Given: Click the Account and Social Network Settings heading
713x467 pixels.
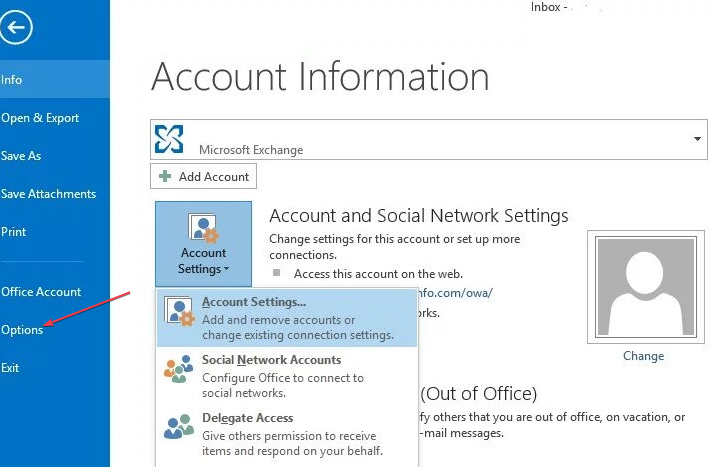Looking at the screenshot, I should click(x=419, y=216).
